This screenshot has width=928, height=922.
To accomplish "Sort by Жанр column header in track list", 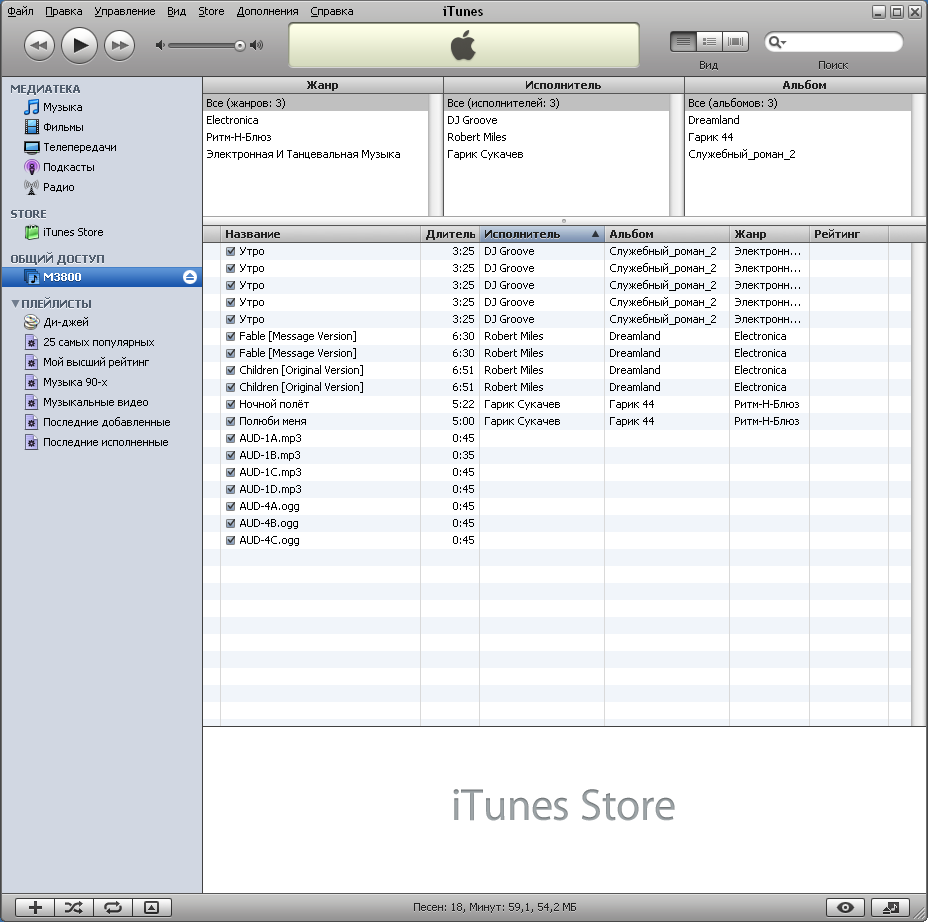I will pos(769,234).
